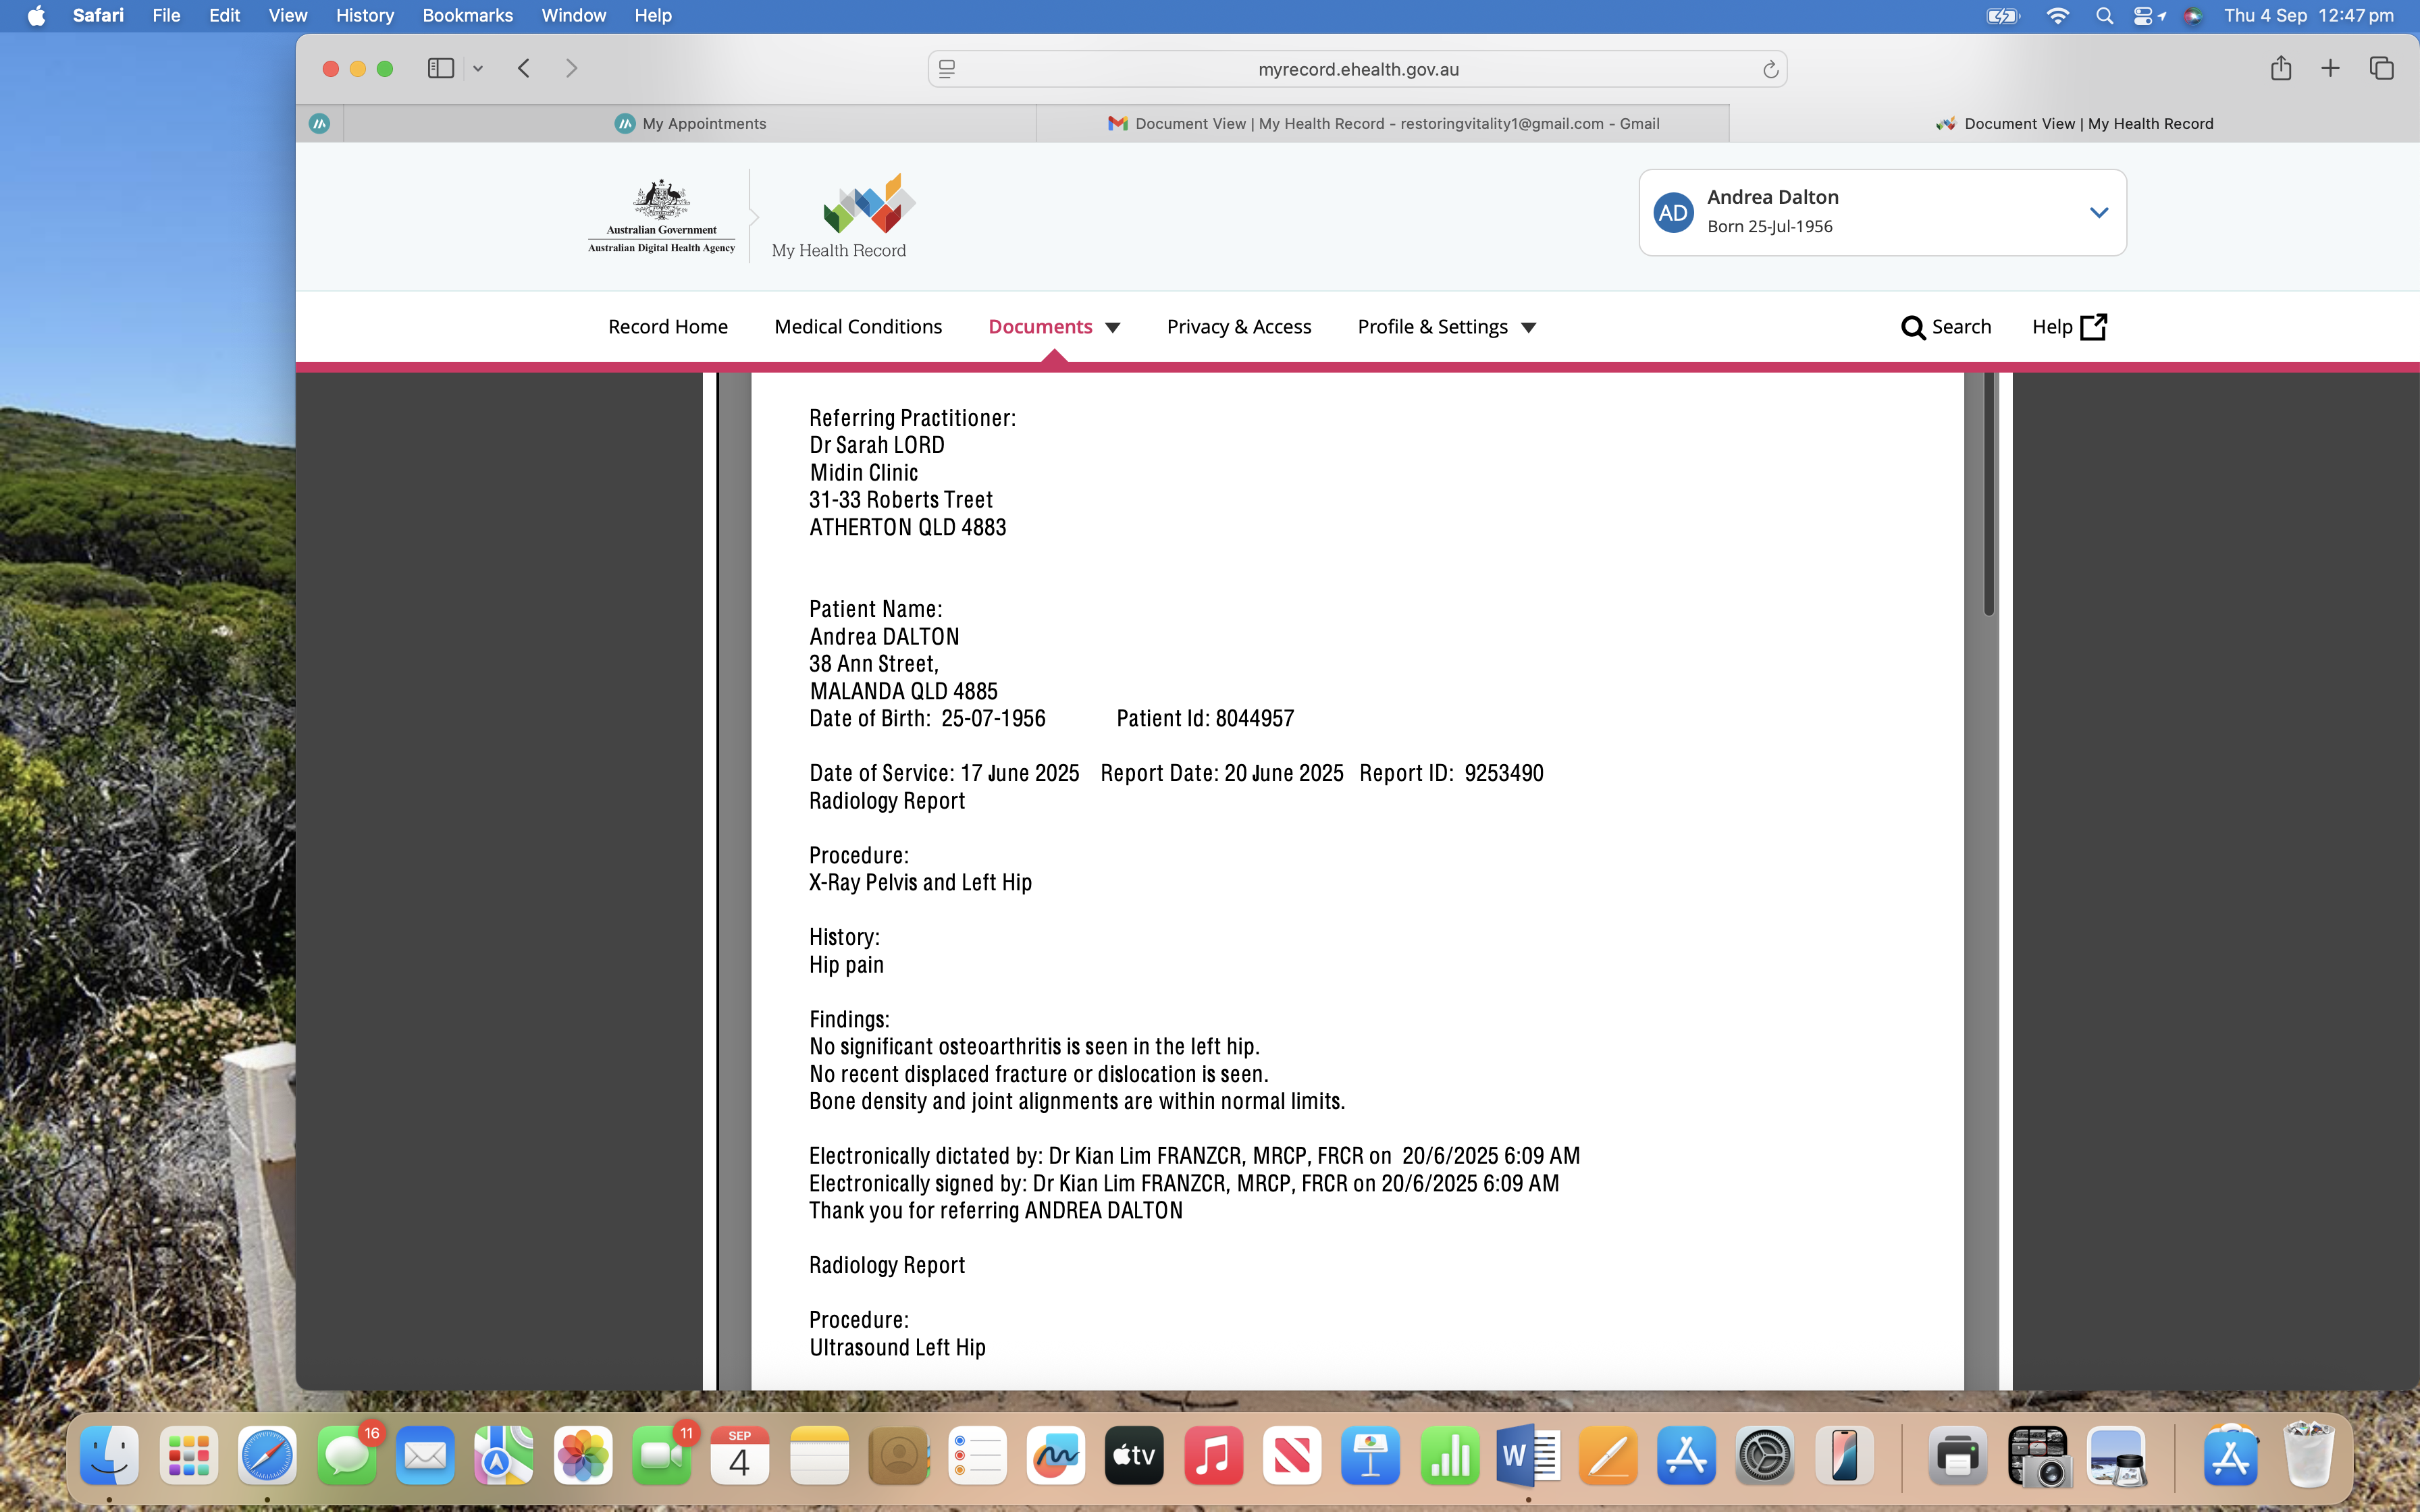Open sidebar options chevron in Safari toolbar

[478, 68]
